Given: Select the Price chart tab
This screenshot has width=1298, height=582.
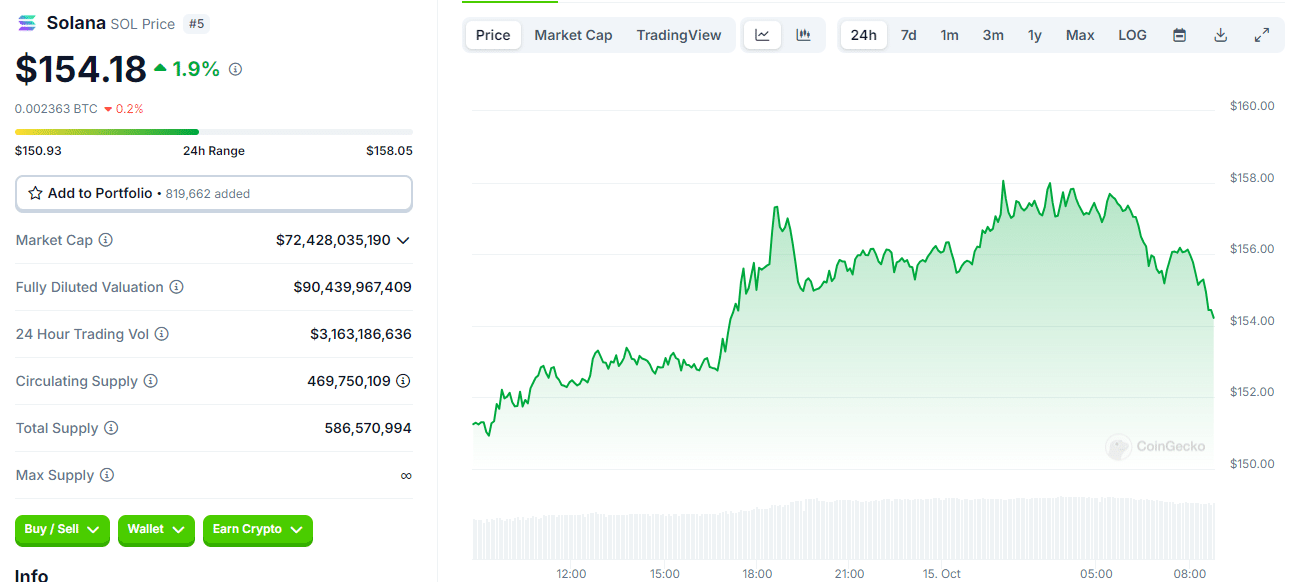Looking at the screenshot, I should (493, 35).
